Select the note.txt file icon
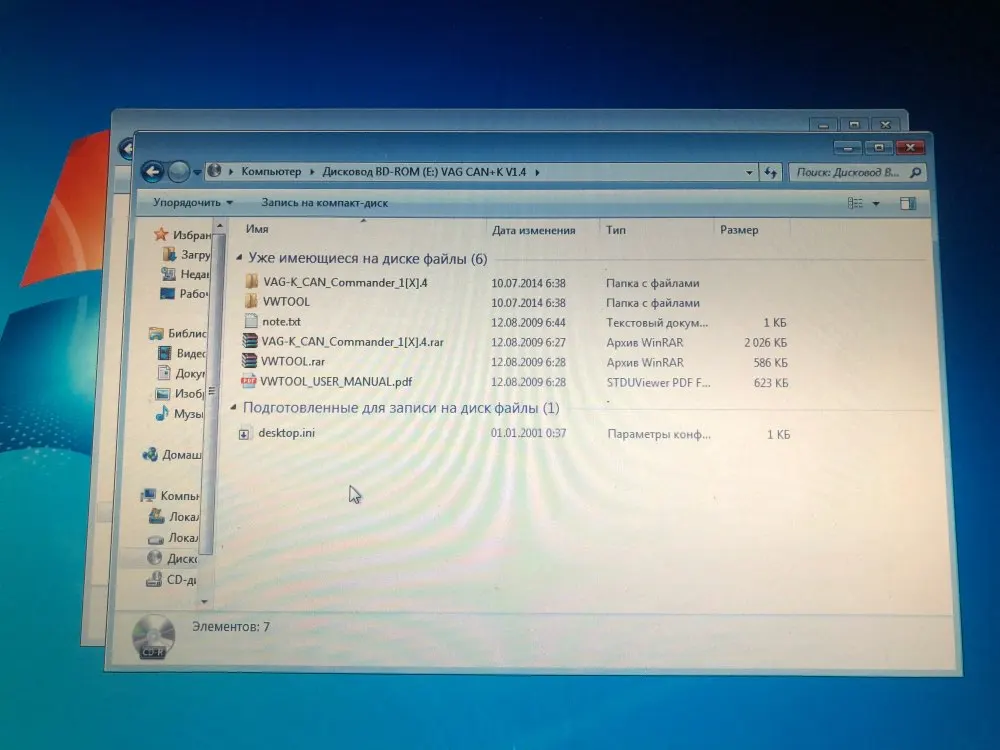Viewport: 1000px width, 750px height. tap(251, 321)
